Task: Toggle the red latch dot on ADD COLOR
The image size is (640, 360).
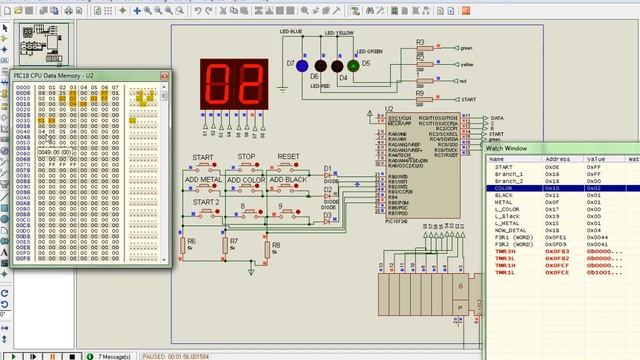Action: [257, 186]
